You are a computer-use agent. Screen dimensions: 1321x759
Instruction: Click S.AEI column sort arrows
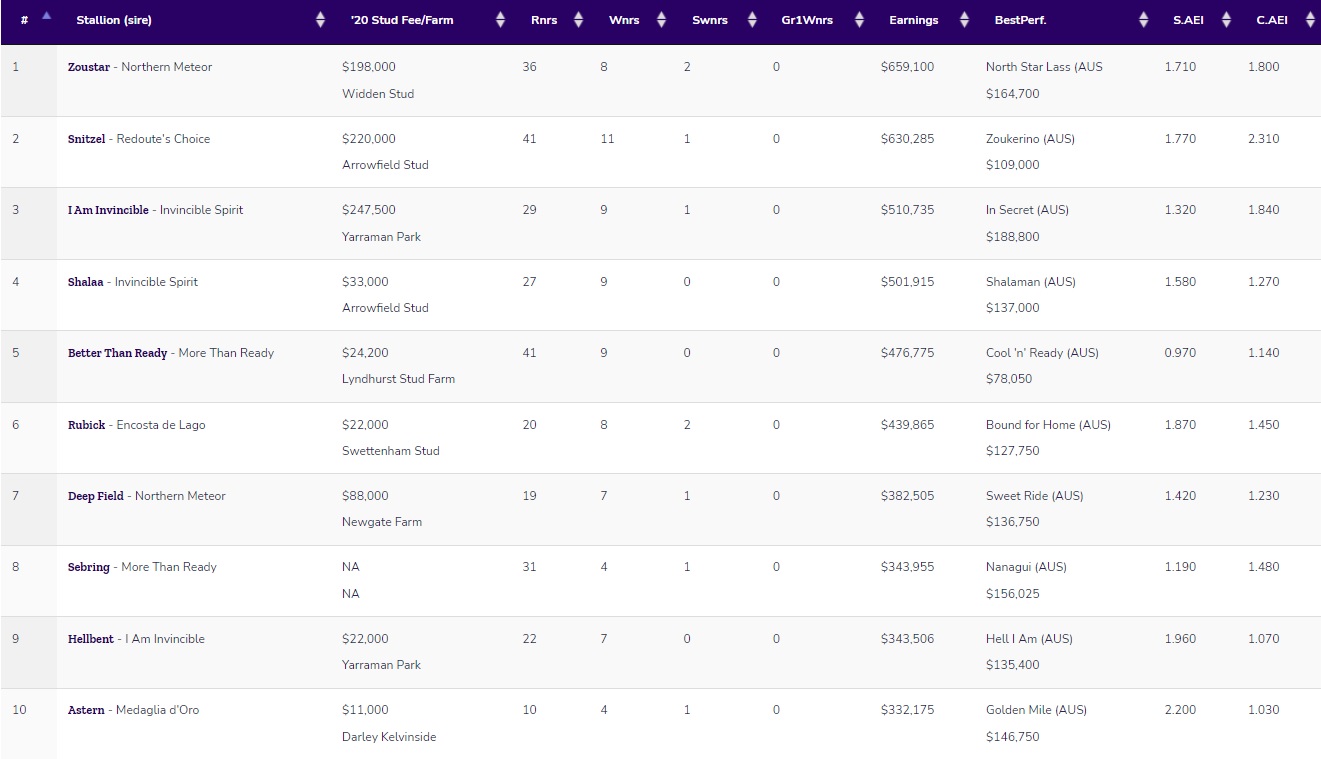(1226, 20)
